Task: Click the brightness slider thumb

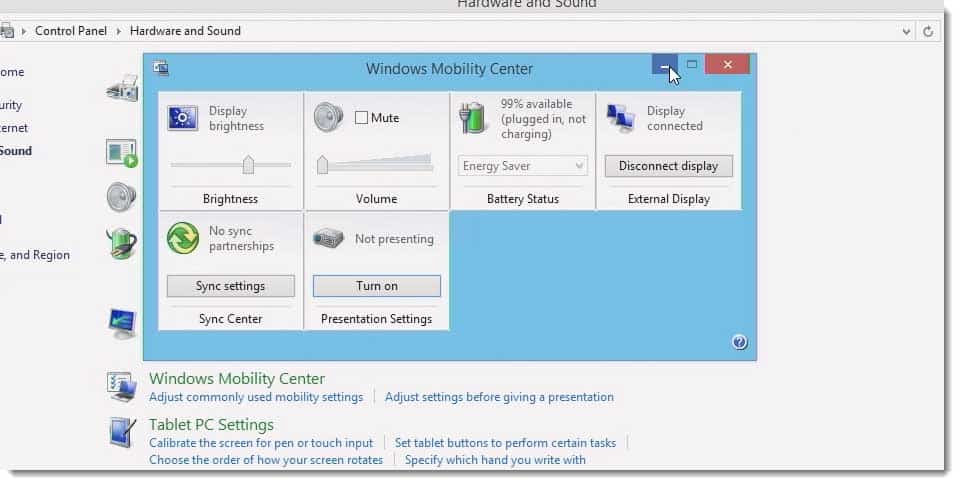Action: click(248, 165)
